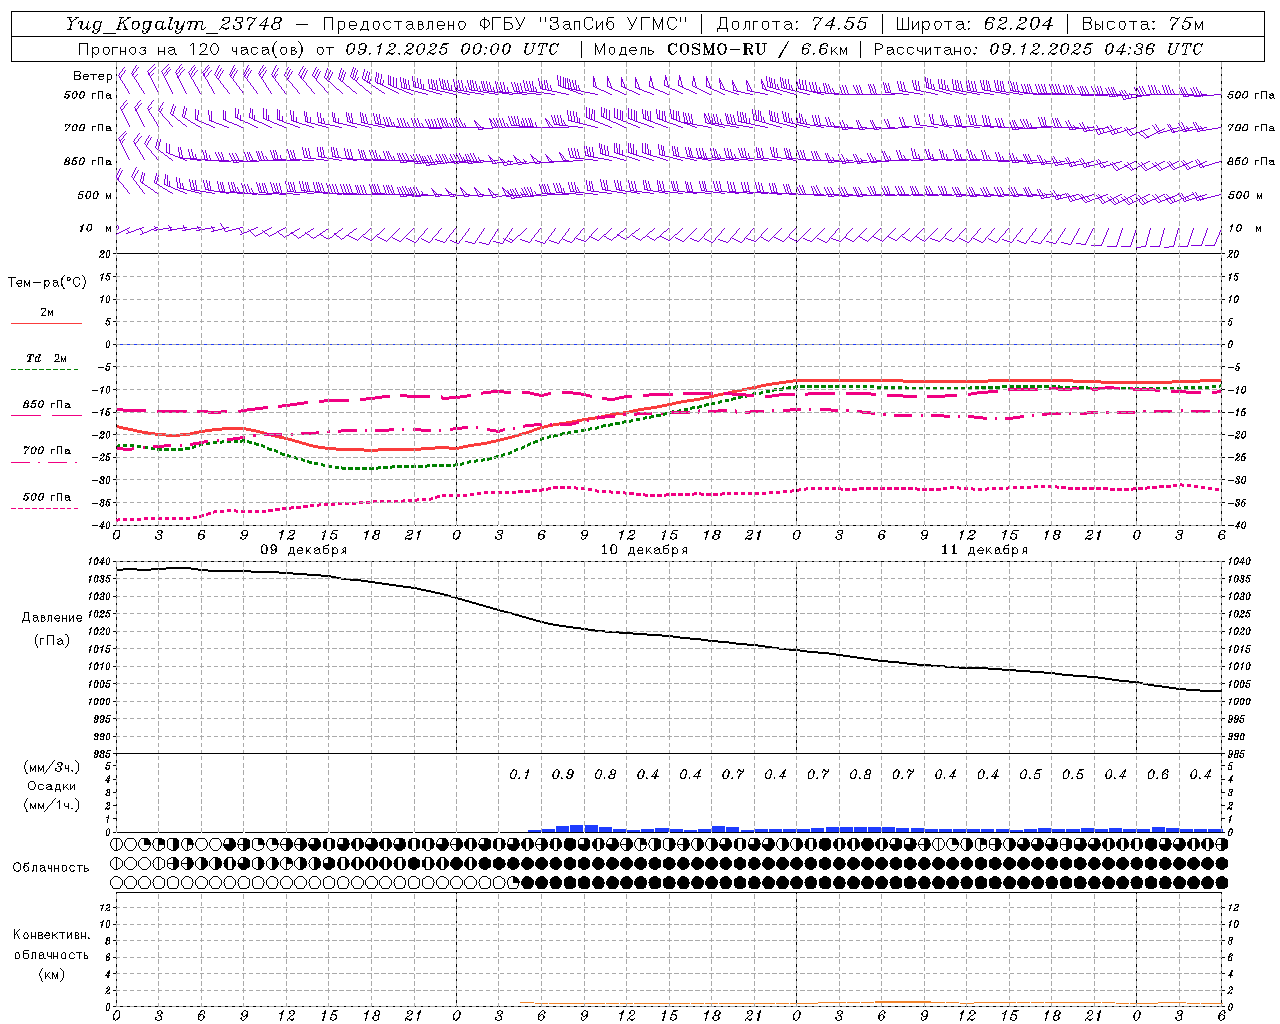1280x1024 pixels.
Task: Click the (мм/1ч.) precipitation unit label
Action: pyautogui.click(x=52, y=805)
